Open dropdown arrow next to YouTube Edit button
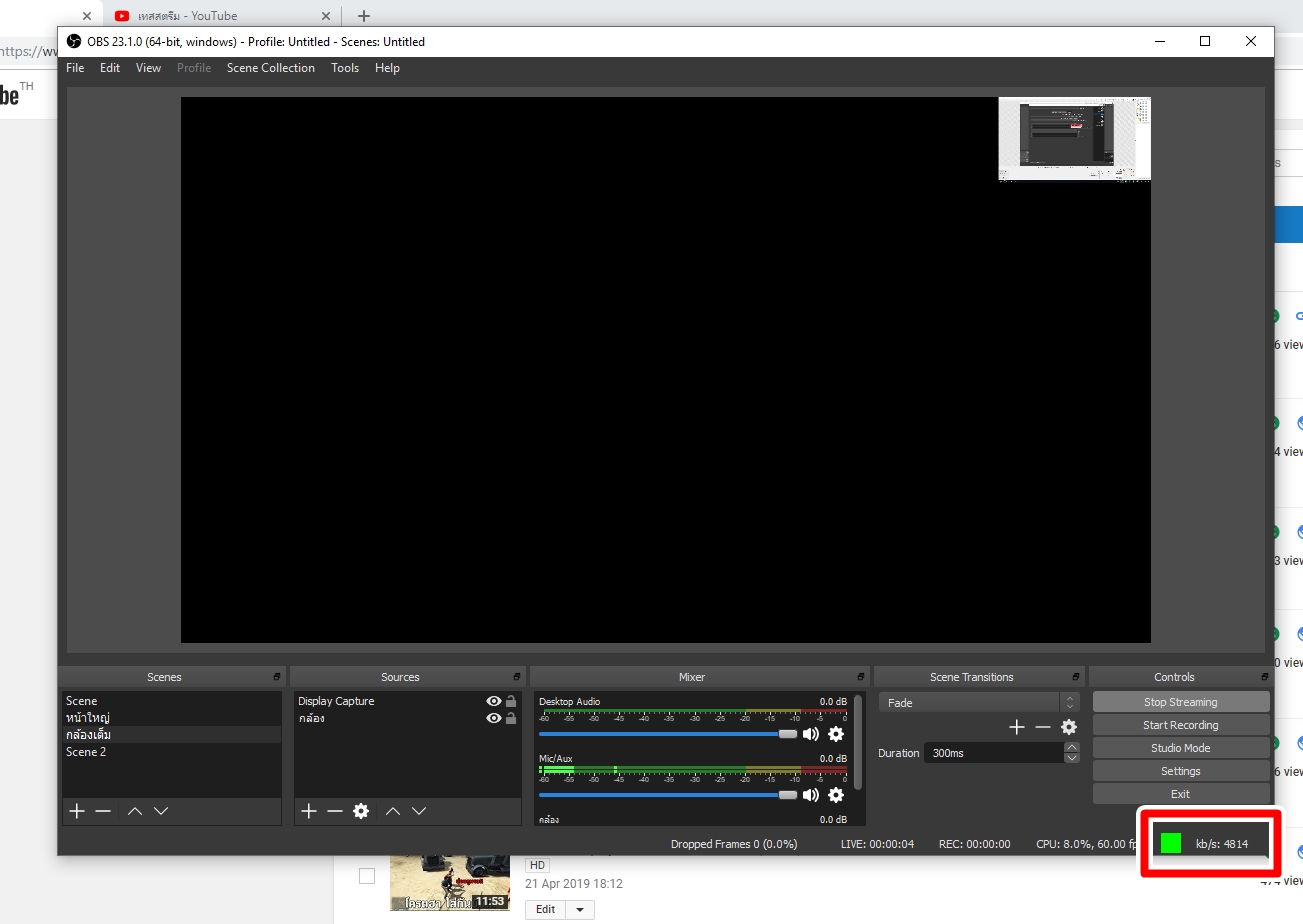1303x924 pixels. [x=580, y=909]
